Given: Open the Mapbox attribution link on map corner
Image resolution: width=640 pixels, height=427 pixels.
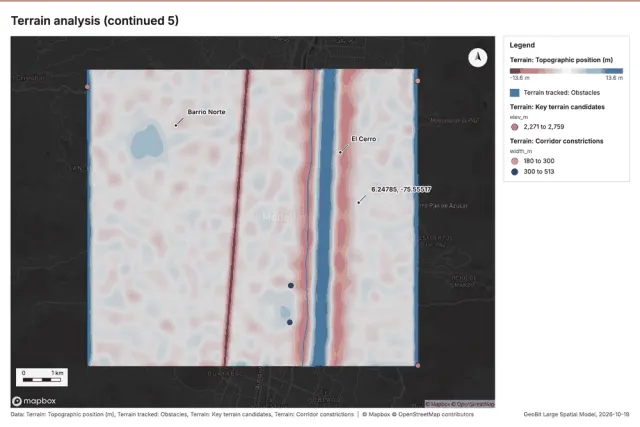Looking at the screenshot, I should tap(439, 404).
